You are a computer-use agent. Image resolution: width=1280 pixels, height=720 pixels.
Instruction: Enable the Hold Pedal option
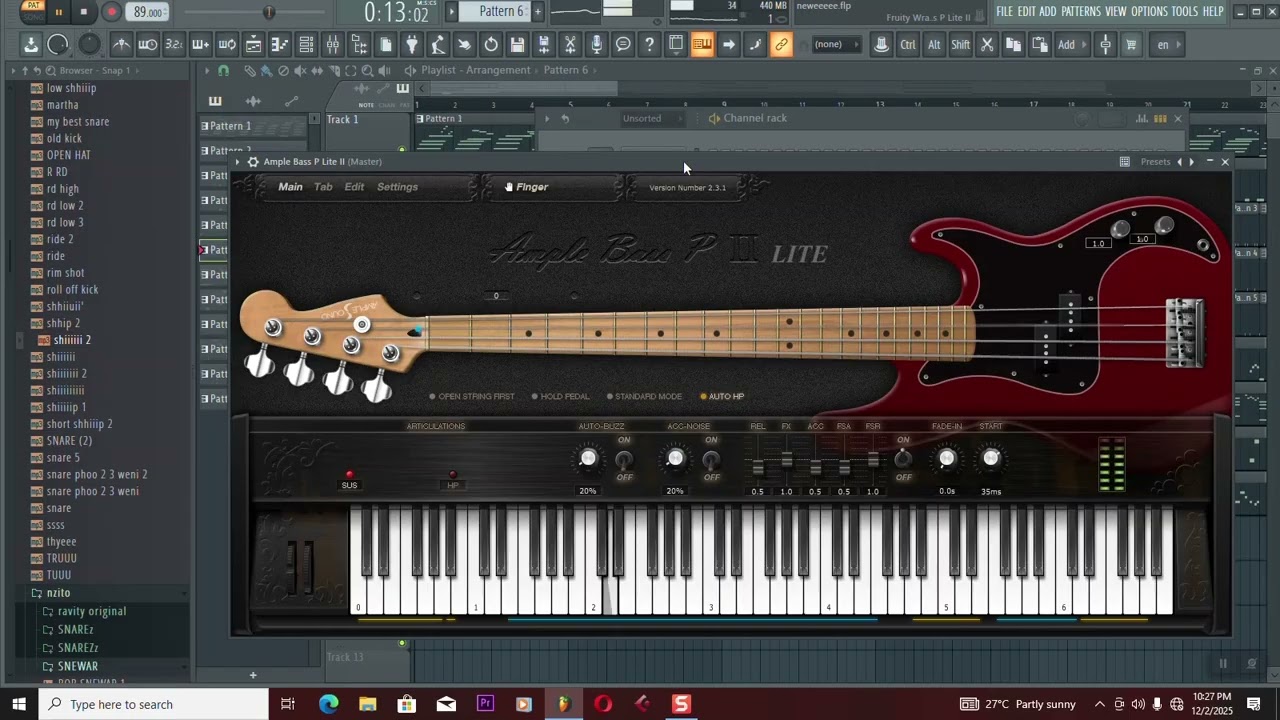coord(561,397)
